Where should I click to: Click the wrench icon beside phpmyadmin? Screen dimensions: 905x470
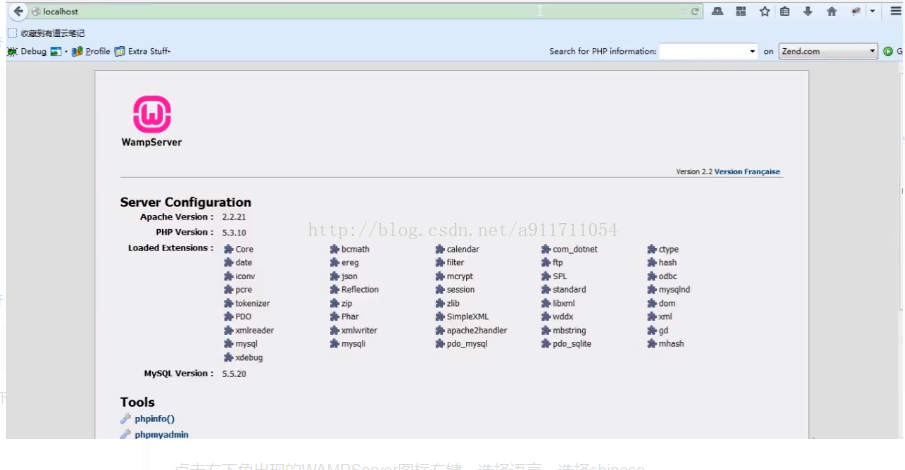(125, 434)
